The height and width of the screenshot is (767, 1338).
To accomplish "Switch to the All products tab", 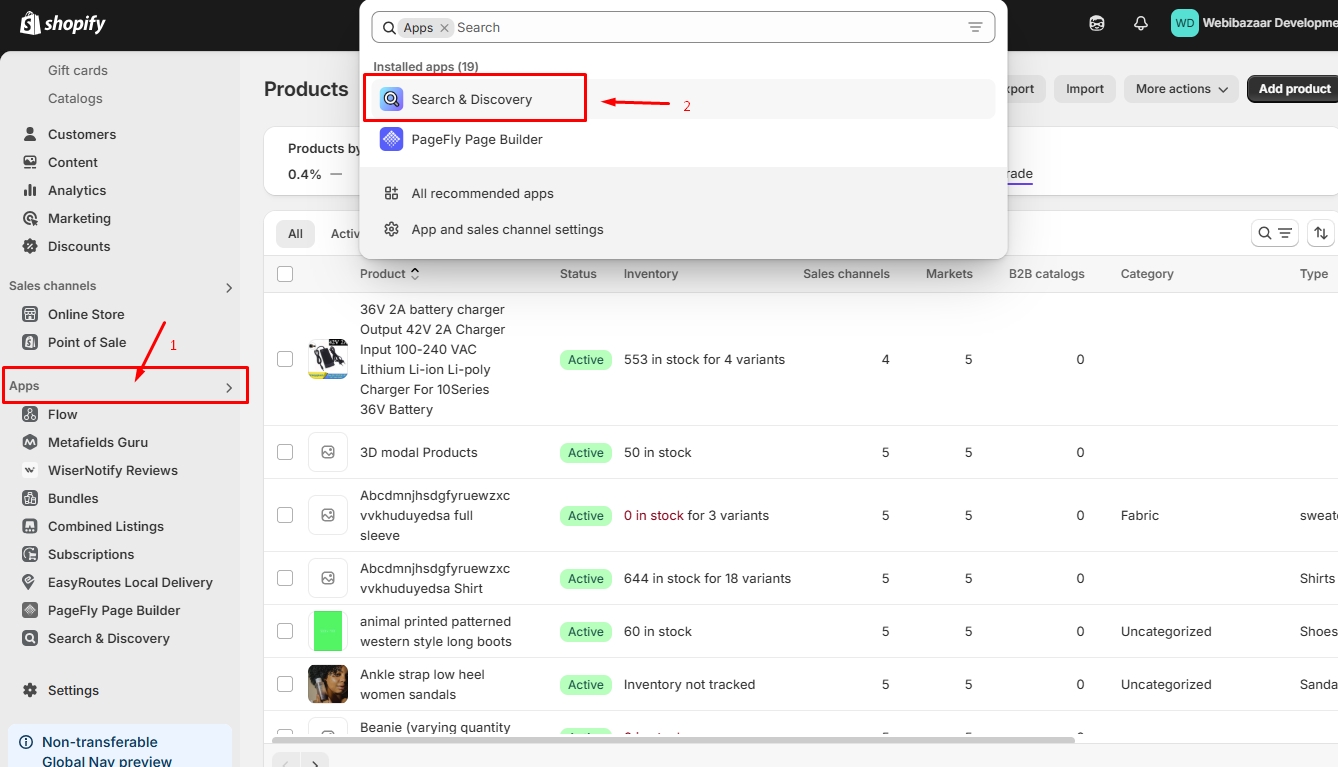I will pyautogui.click(x=295, y=233).
